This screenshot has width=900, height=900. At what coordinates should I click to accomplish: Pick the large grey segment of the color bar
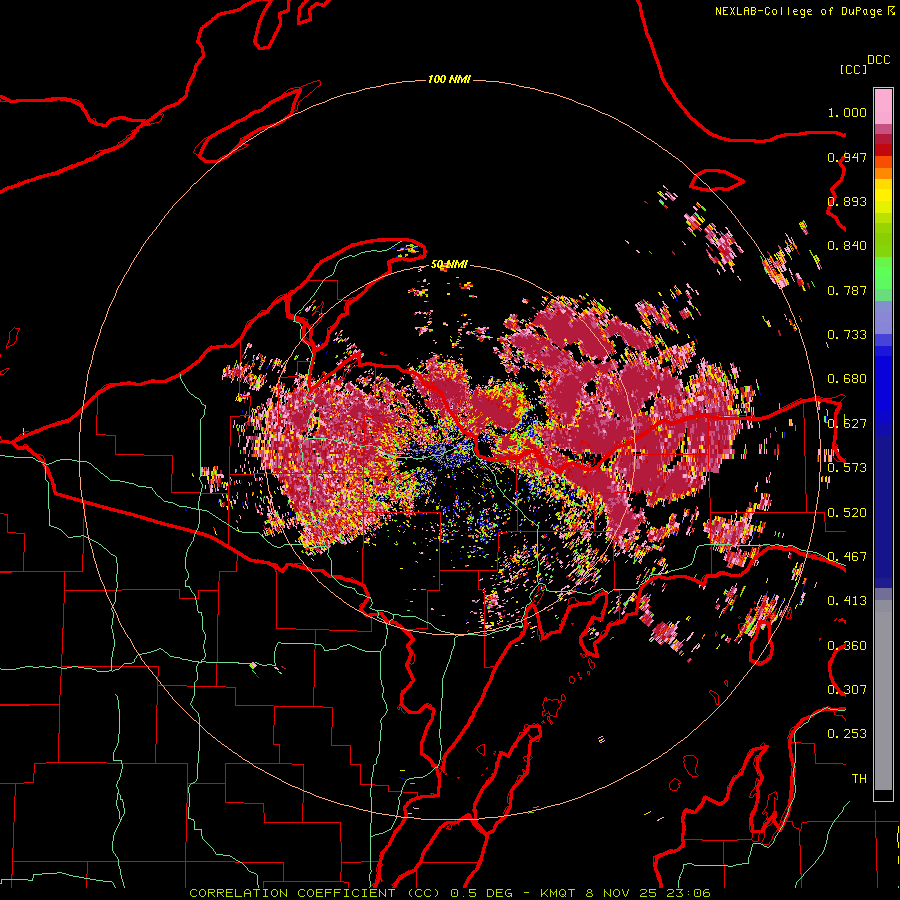(883, 695)
